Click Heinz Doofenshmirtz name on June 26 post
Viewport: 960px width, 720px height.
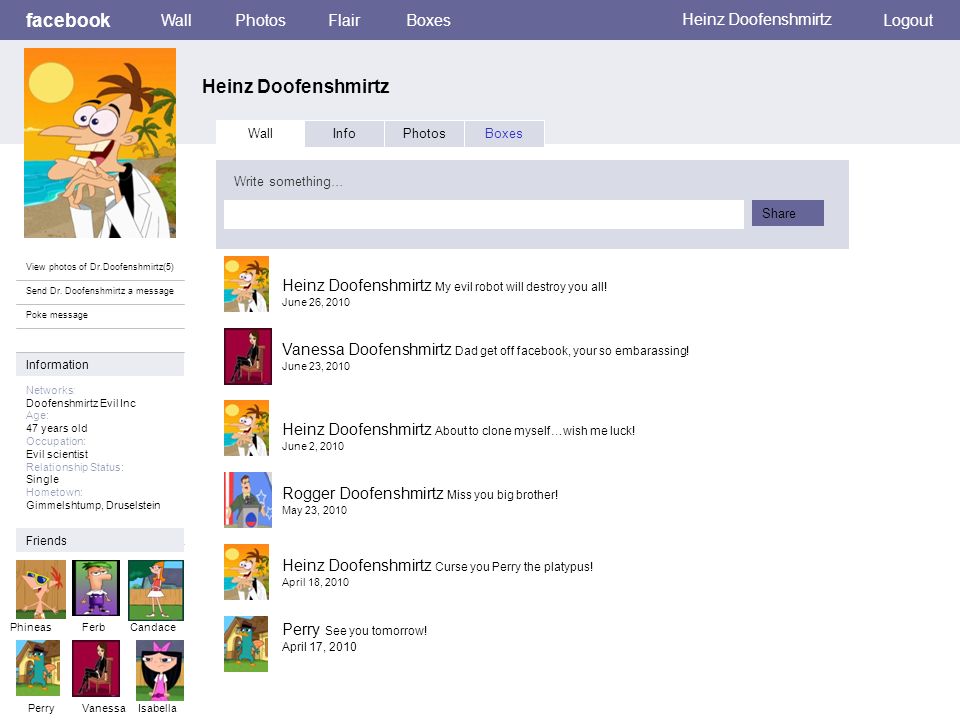tap(357, 285)
